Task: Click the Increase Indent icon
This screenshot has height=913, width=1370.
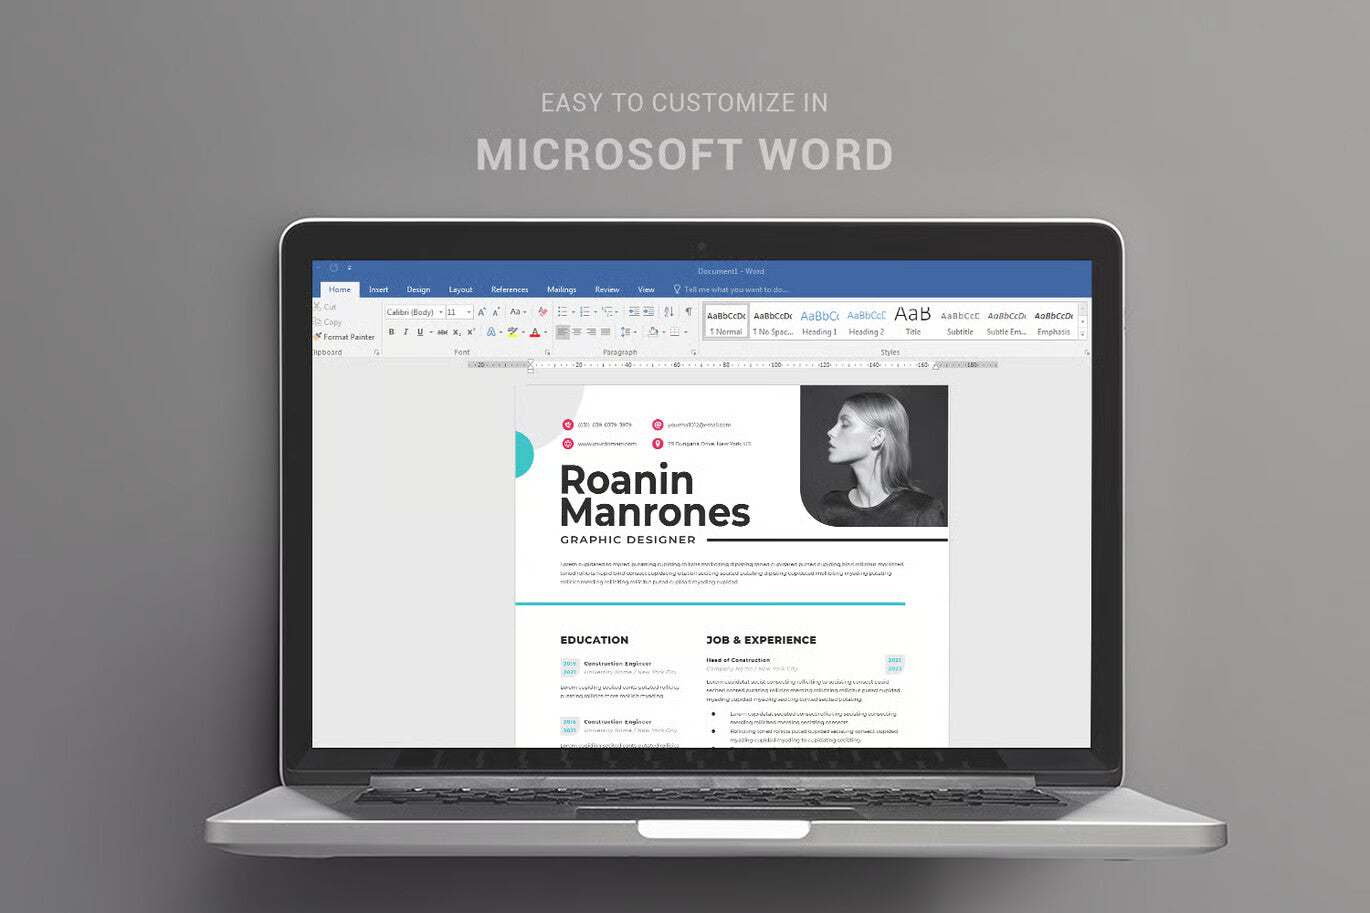Action: coord(648,312)
